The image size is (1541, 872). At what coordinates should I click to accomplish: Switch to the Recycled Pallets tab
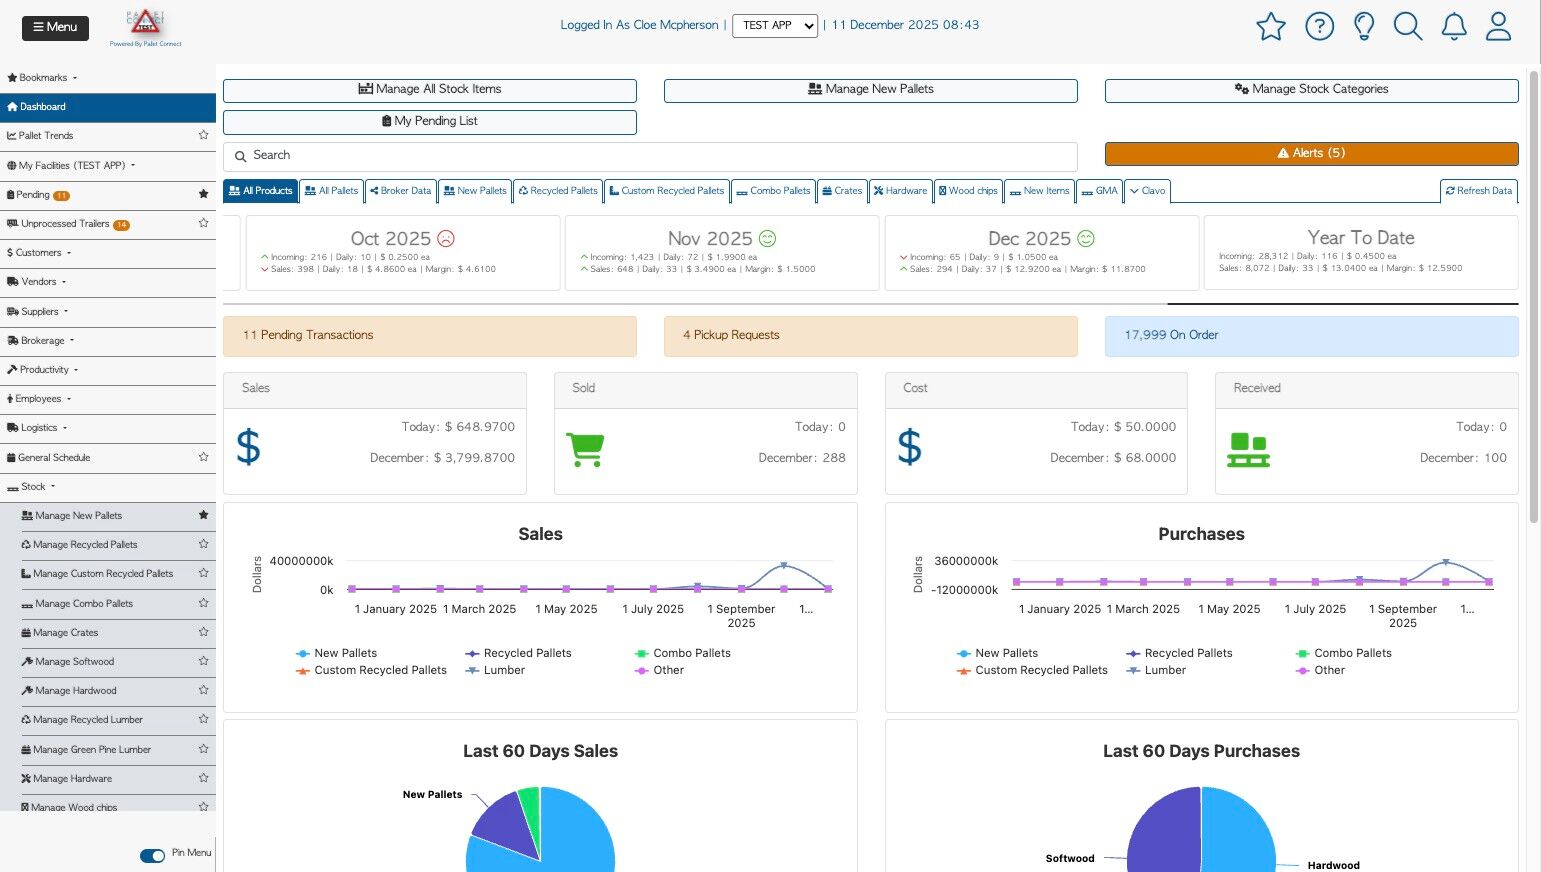(558, 191)
